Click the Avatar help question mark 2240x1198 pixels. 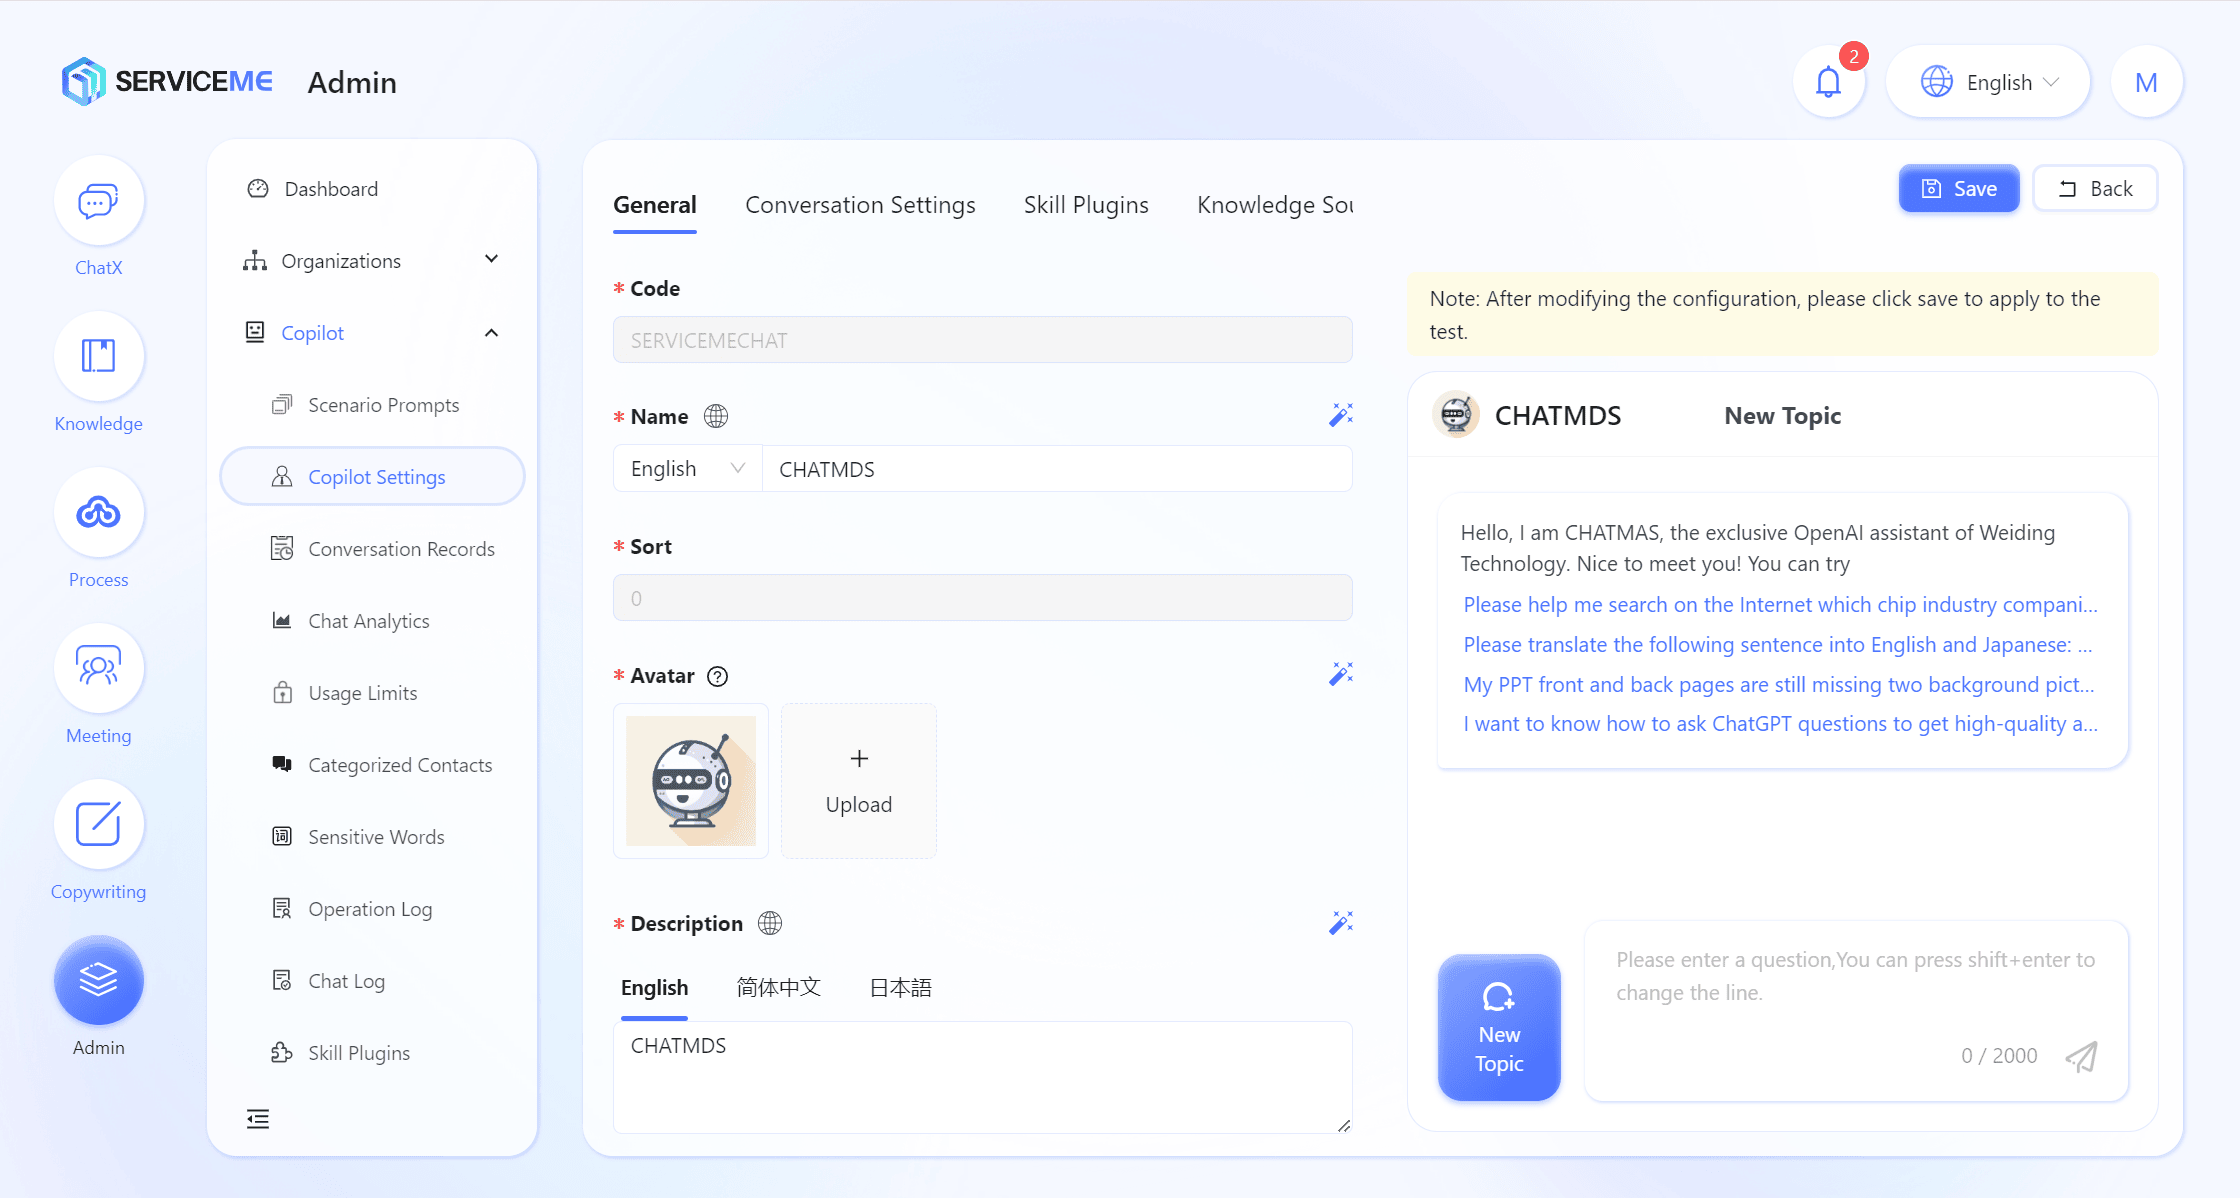[x=717, y=677]
